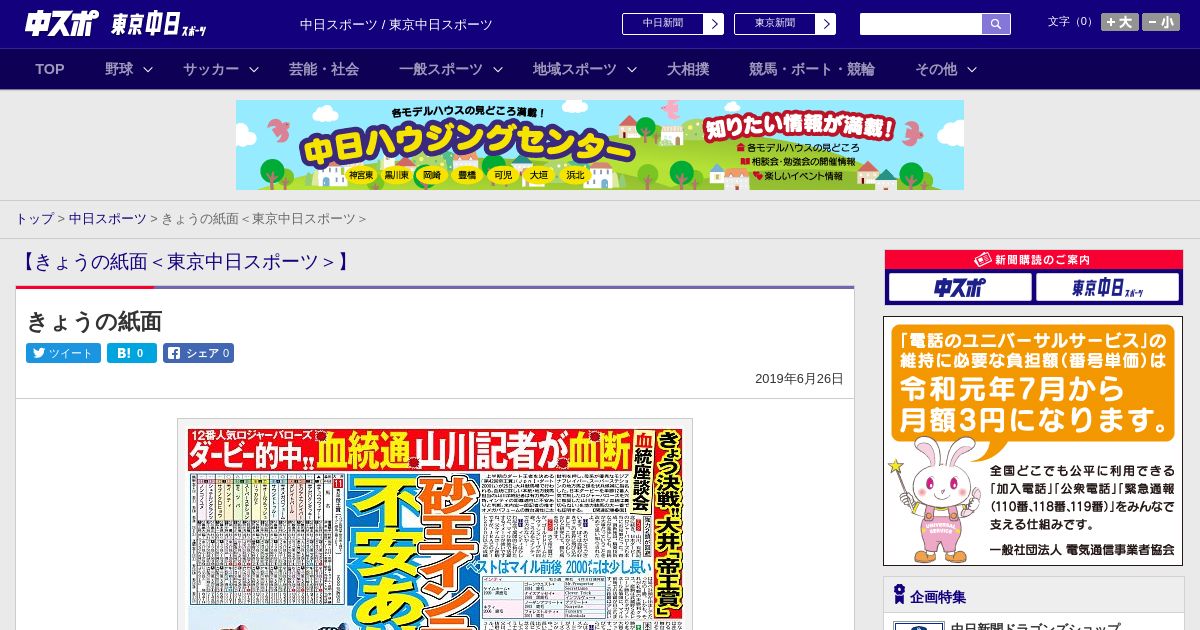Click 東京中日スポーツ subscription button in sidebar
The image size is (1200, 630).
coord(1107,288)
